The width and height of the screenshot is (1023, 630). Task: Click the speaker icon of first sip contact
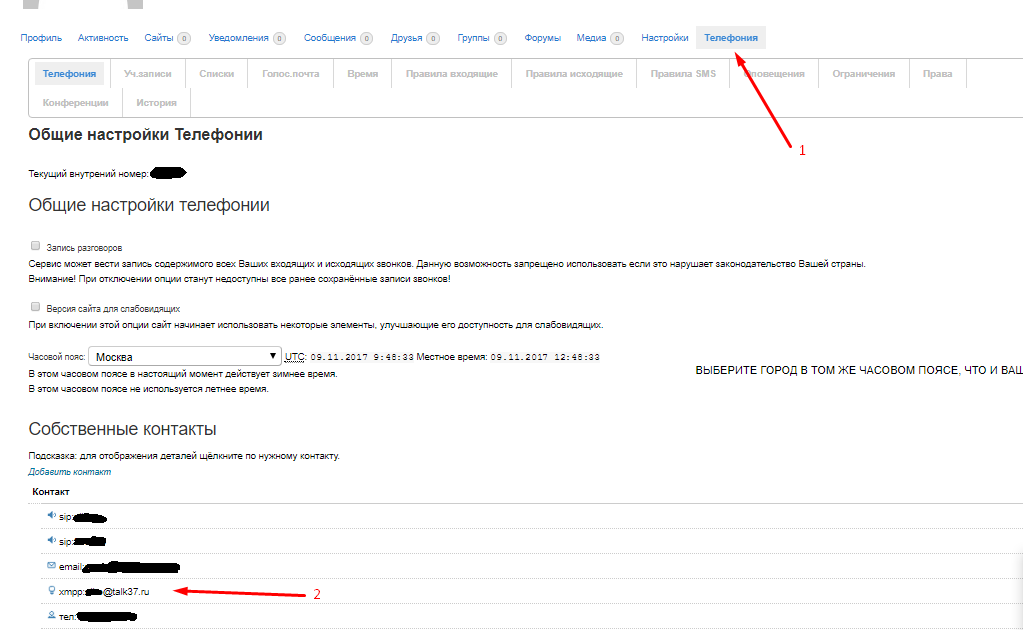[x=52, y=516]
